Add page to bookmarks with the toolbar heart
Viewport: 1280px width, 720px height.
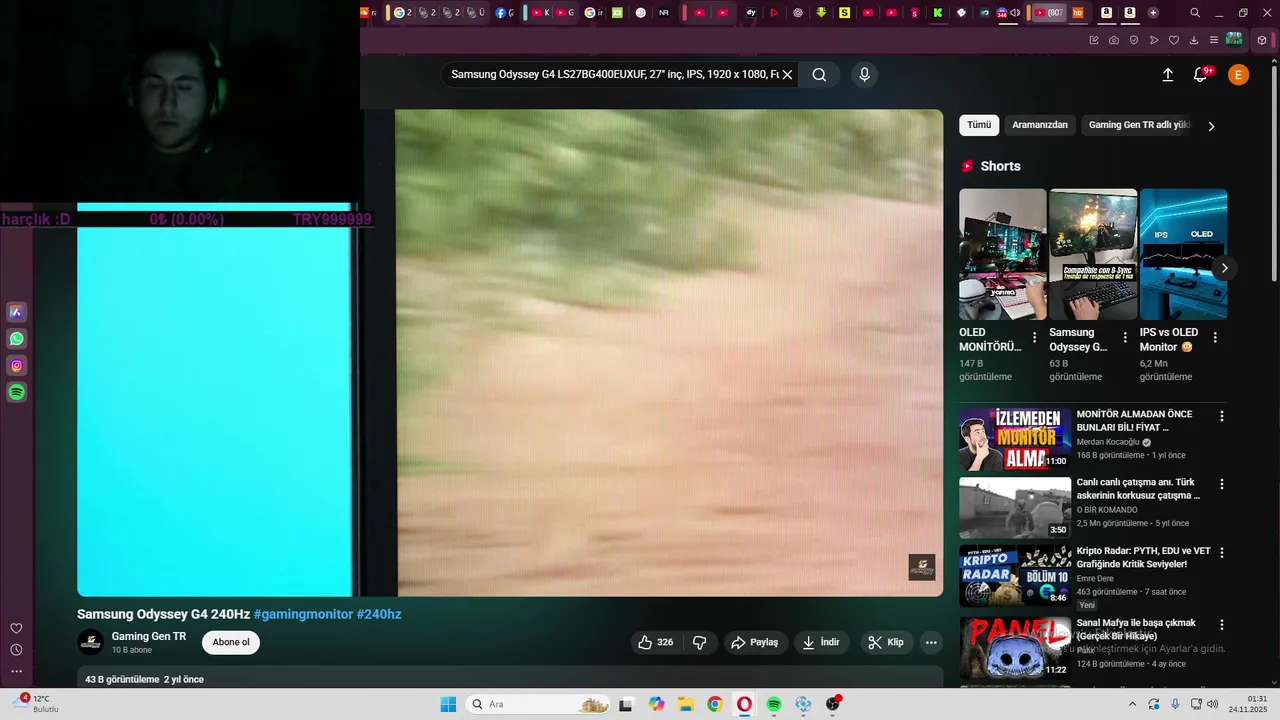[1174, 40]
